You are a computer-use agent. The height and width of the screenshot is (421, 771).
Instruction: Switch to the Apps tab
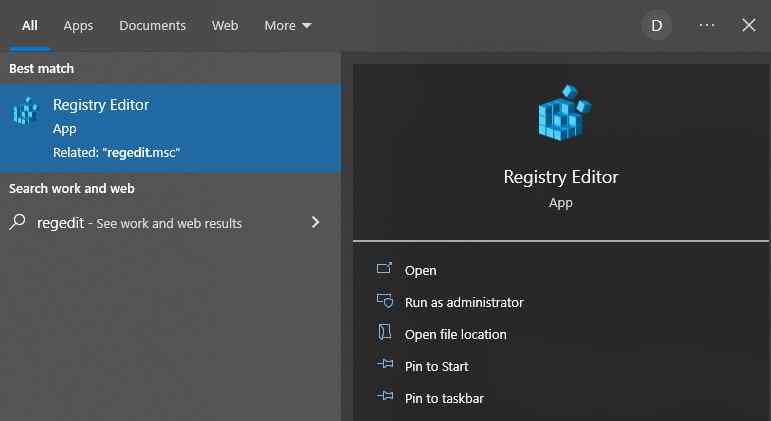[78, 26]
